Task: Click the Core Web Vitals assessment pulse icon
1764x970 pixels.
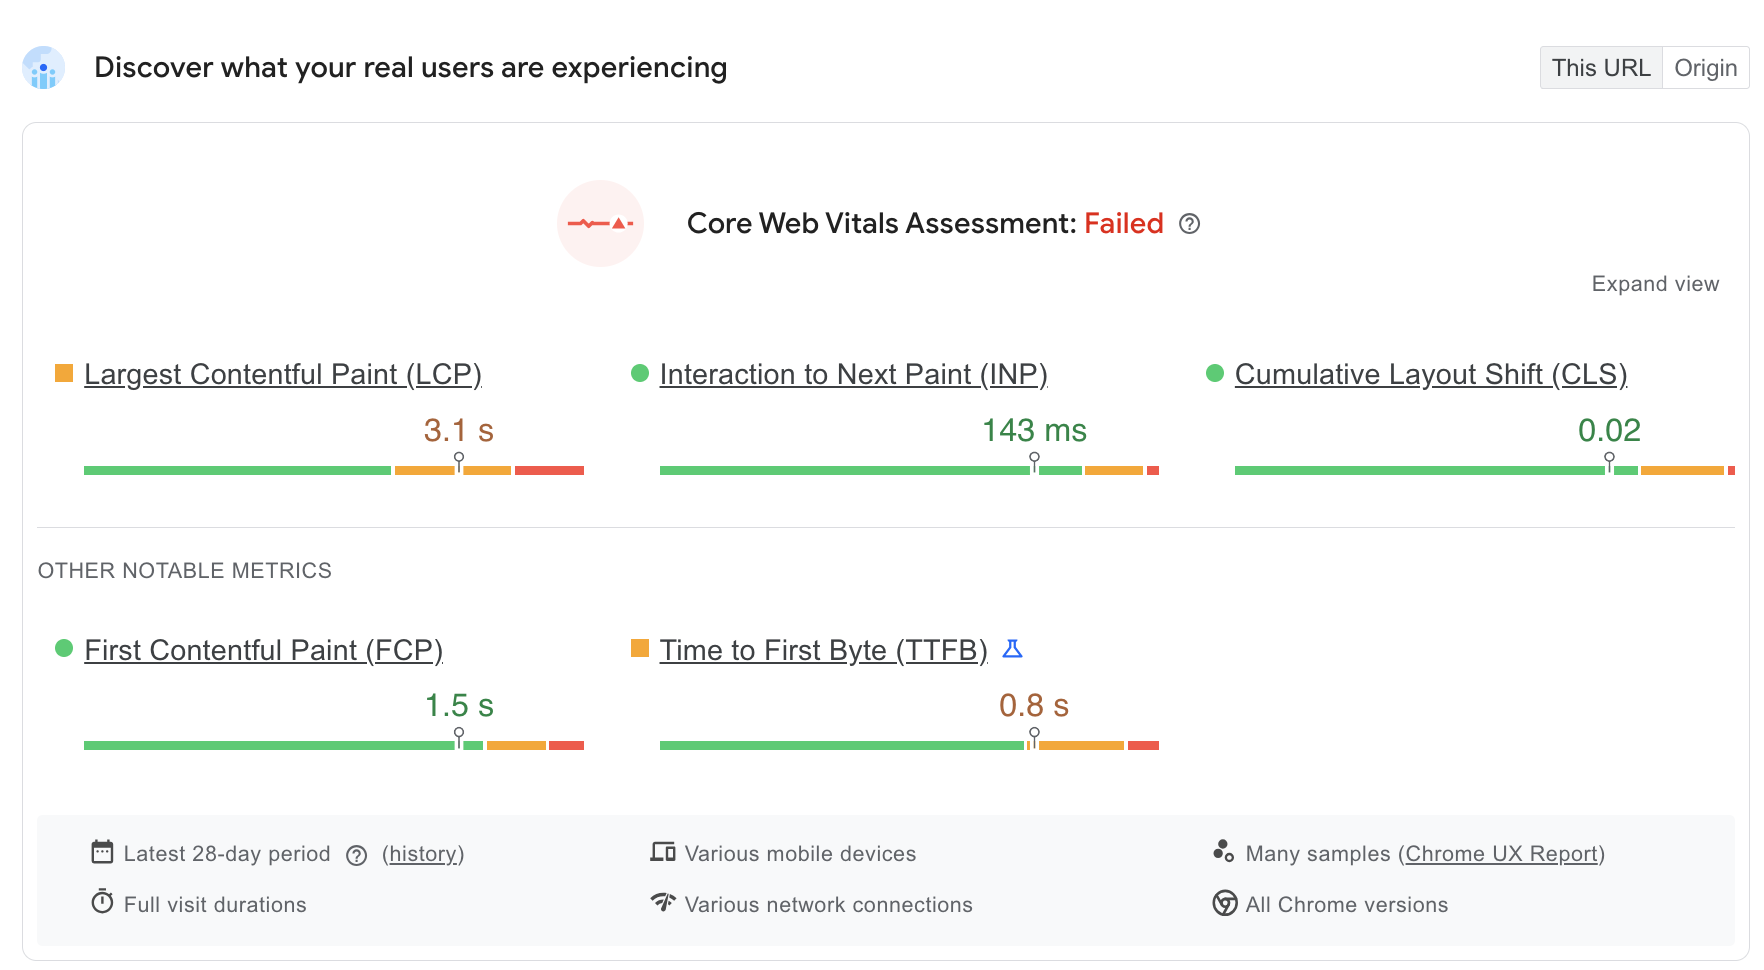Action: (600, 224)
